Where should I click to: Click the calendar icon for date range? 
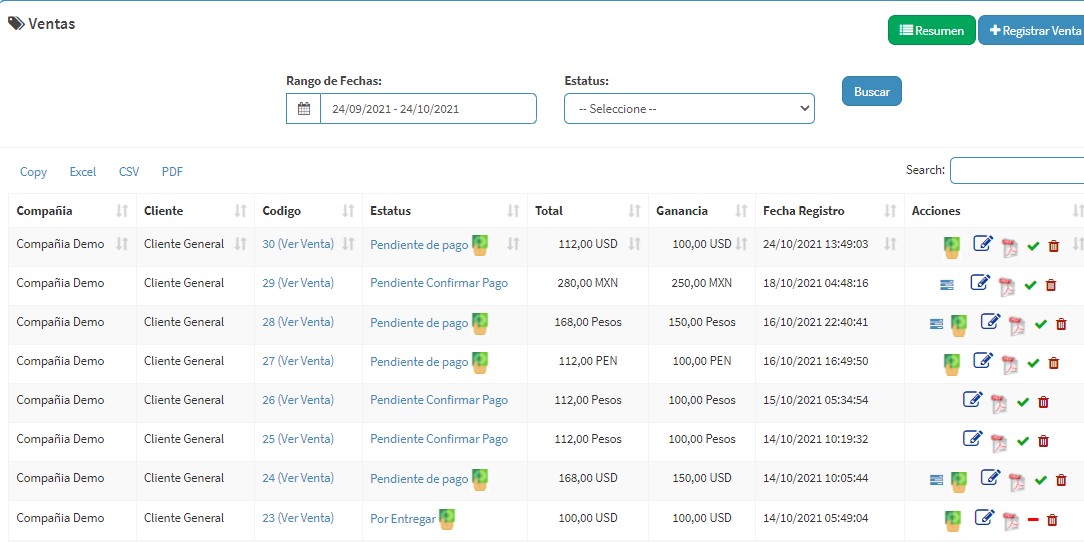(303, 109)
